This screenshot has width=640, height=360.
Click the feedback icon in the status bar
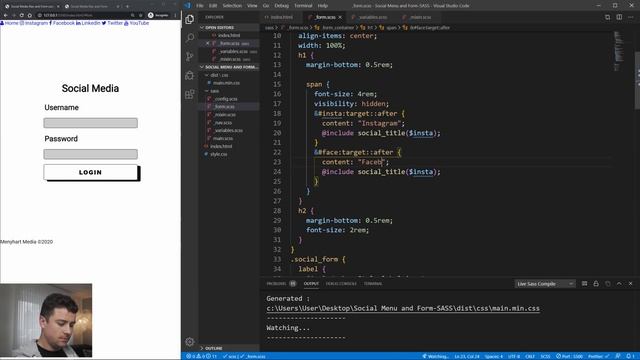tap(618, 356)
